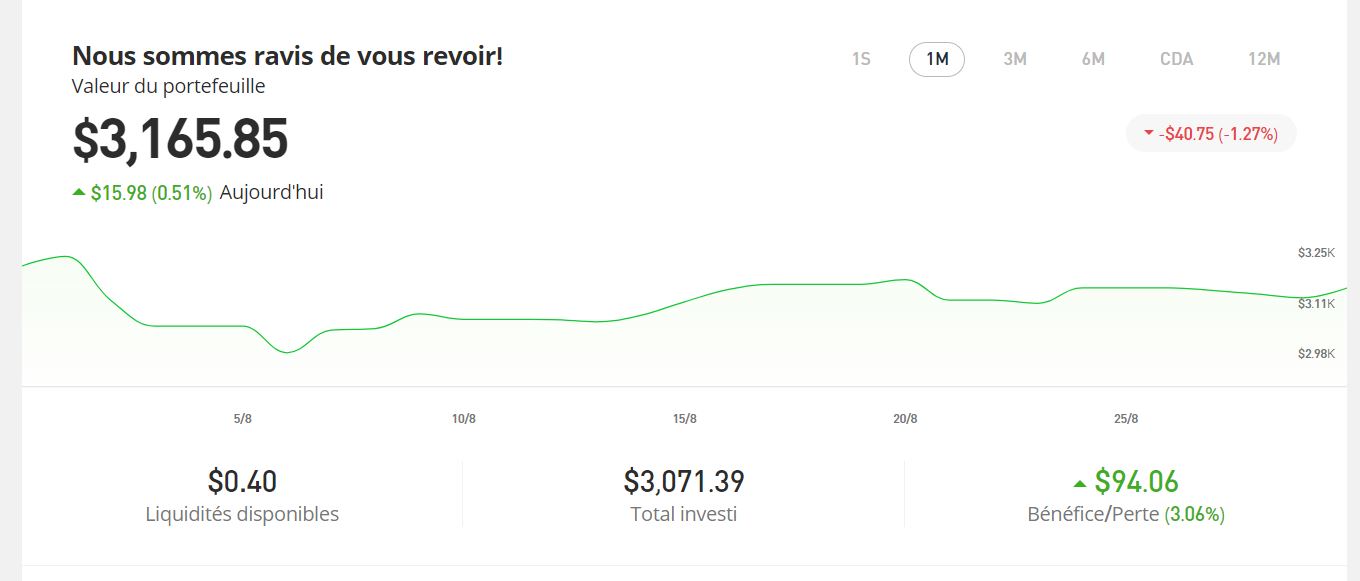Click the Valeur du portefeuille subtitle
This screenshot has height=581, width=1360.
click(168, 86)
